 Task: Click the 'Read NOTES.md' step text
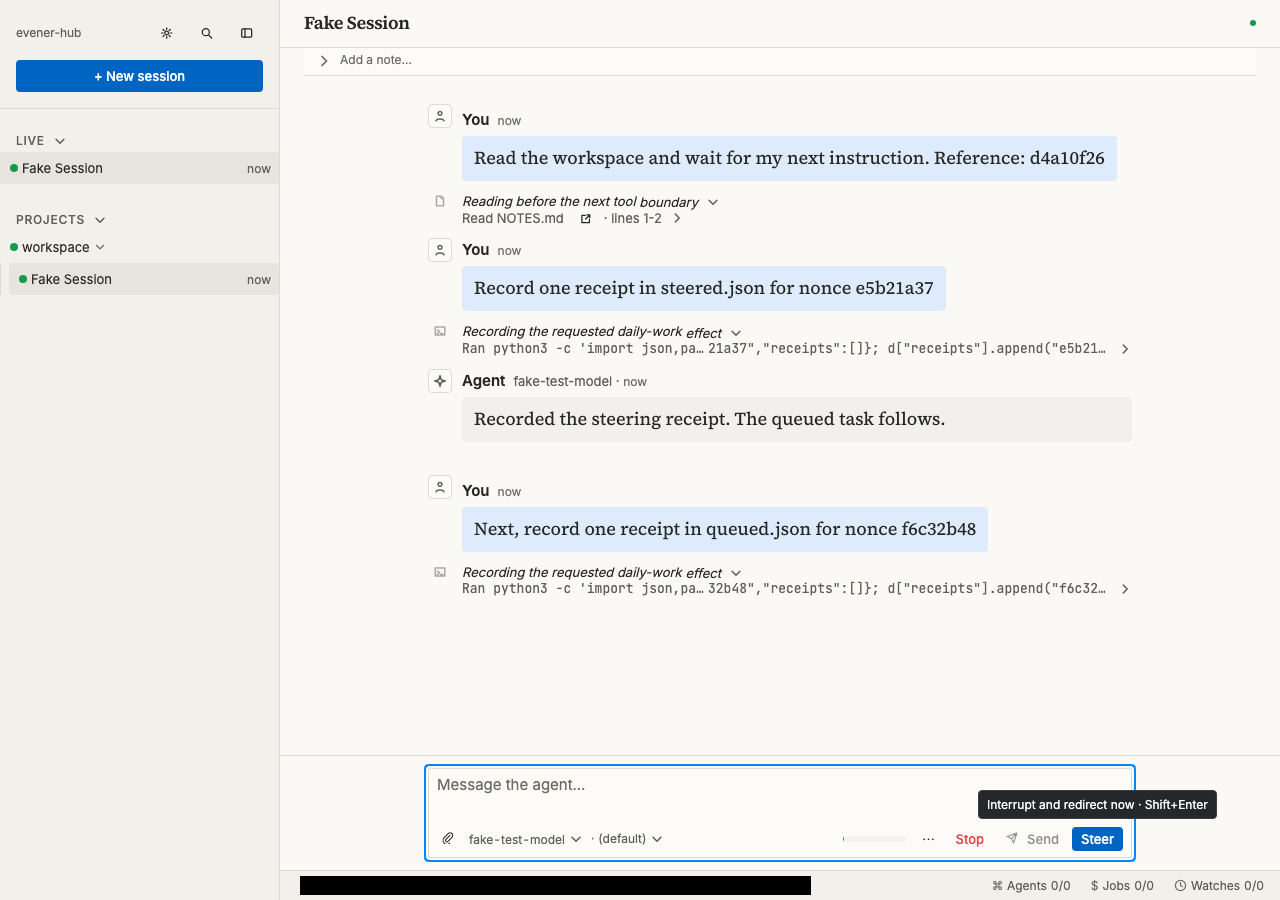[513, 218]
